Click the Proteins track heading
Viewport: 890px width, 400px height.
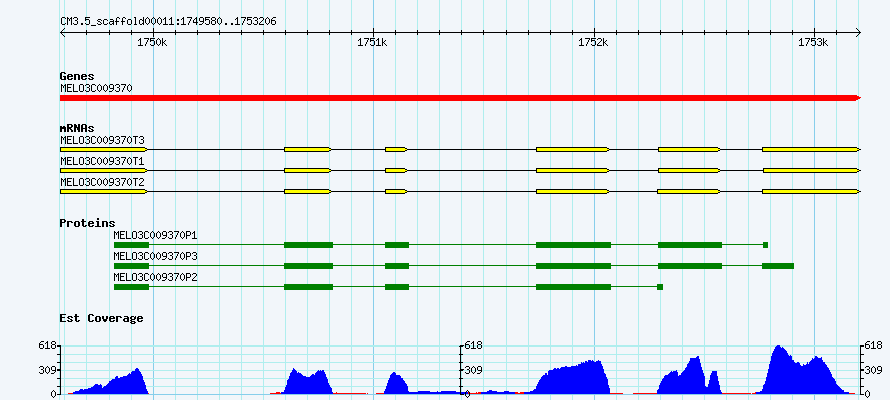pyautogui.click(x=87, y=224)
